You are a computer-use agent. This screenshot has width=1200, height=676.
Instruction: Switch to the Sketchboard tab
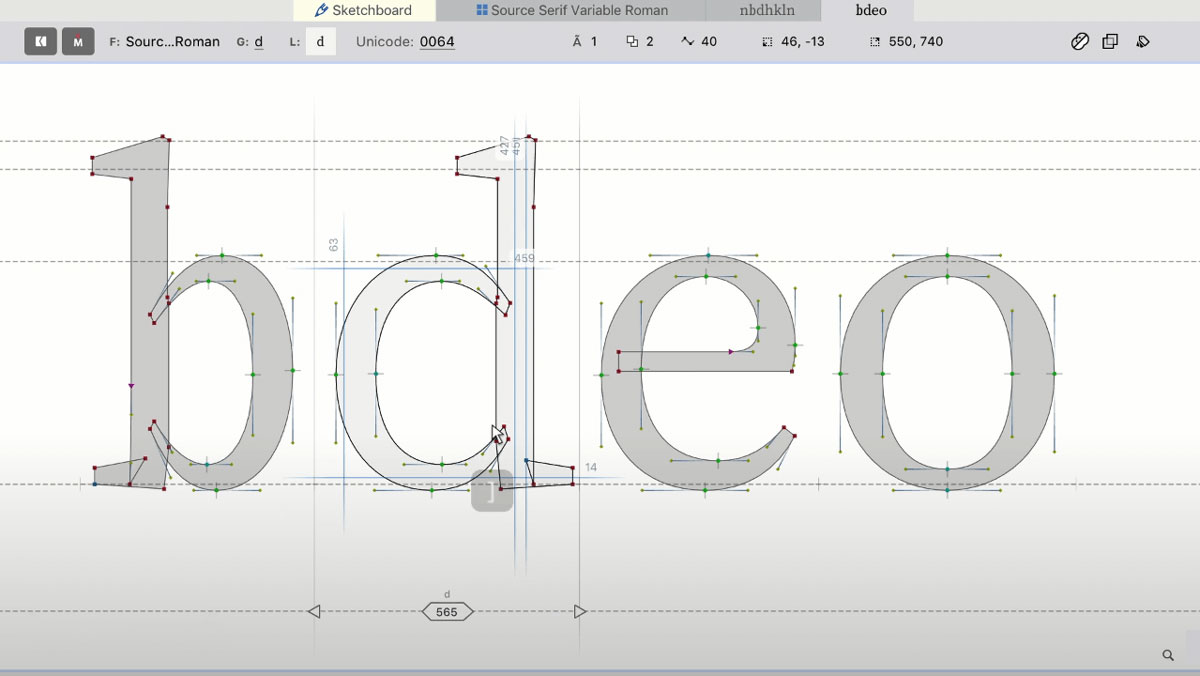(364, 11)
